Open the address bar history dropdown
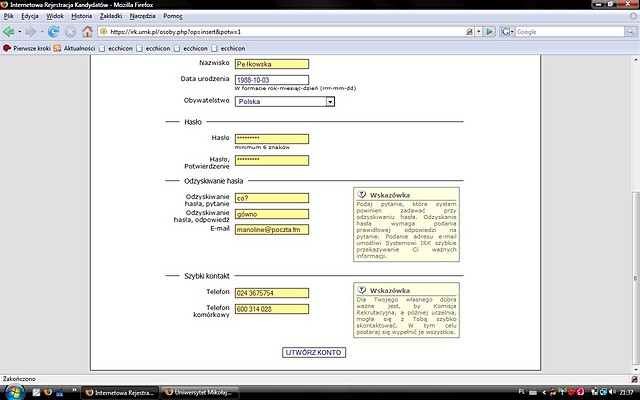 (479, 31)
